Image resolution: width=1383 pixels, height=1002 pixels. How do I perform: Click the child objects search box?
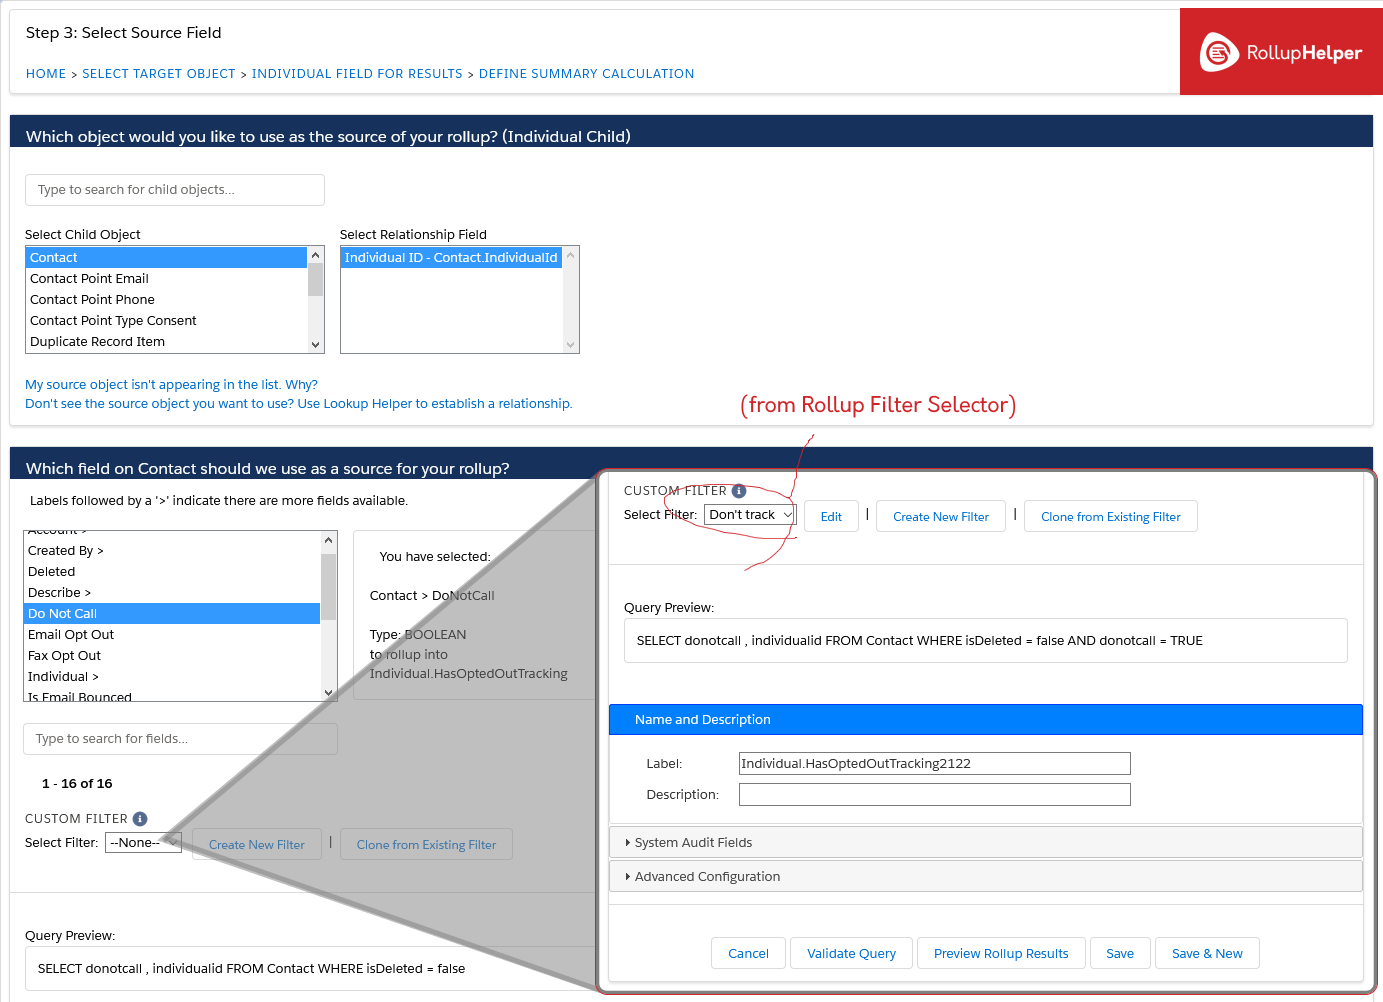[x=175, y=190]
